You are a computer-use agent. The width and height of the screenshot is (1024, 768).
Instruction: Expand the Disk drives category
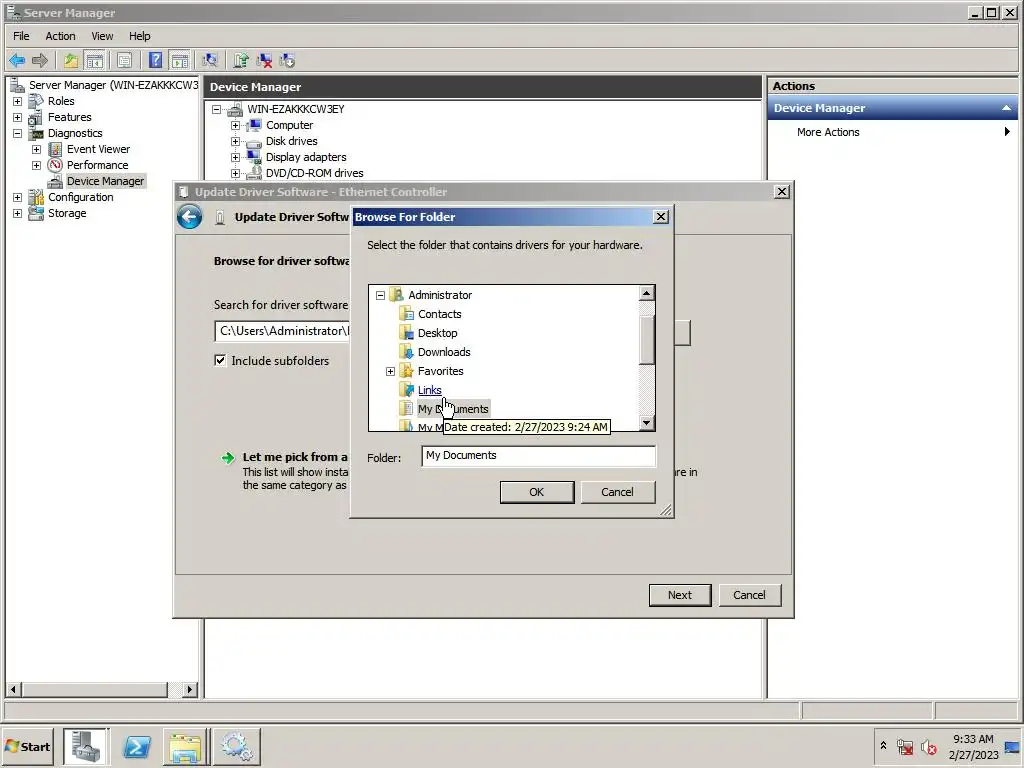[235, 141]
